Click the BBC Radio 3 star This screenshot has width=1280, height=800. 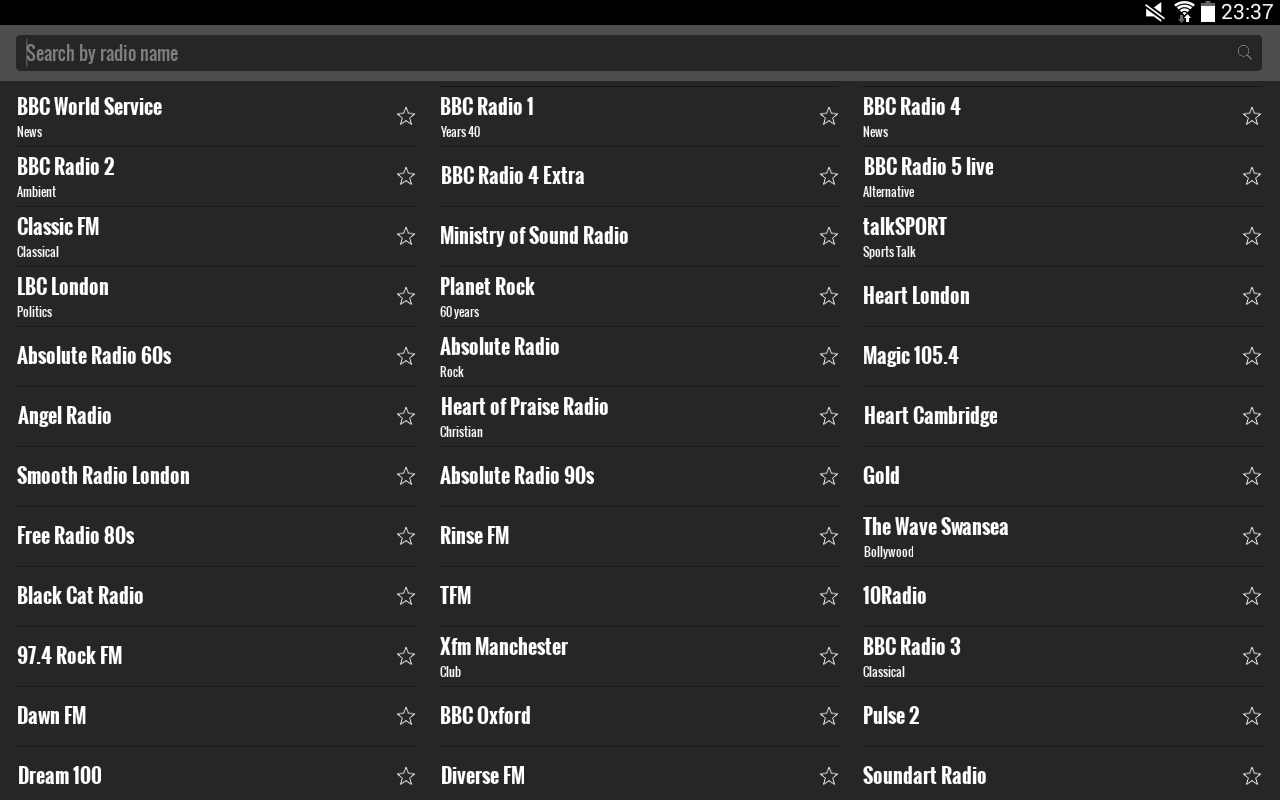pyautogui.click(x=1252, y=656)
